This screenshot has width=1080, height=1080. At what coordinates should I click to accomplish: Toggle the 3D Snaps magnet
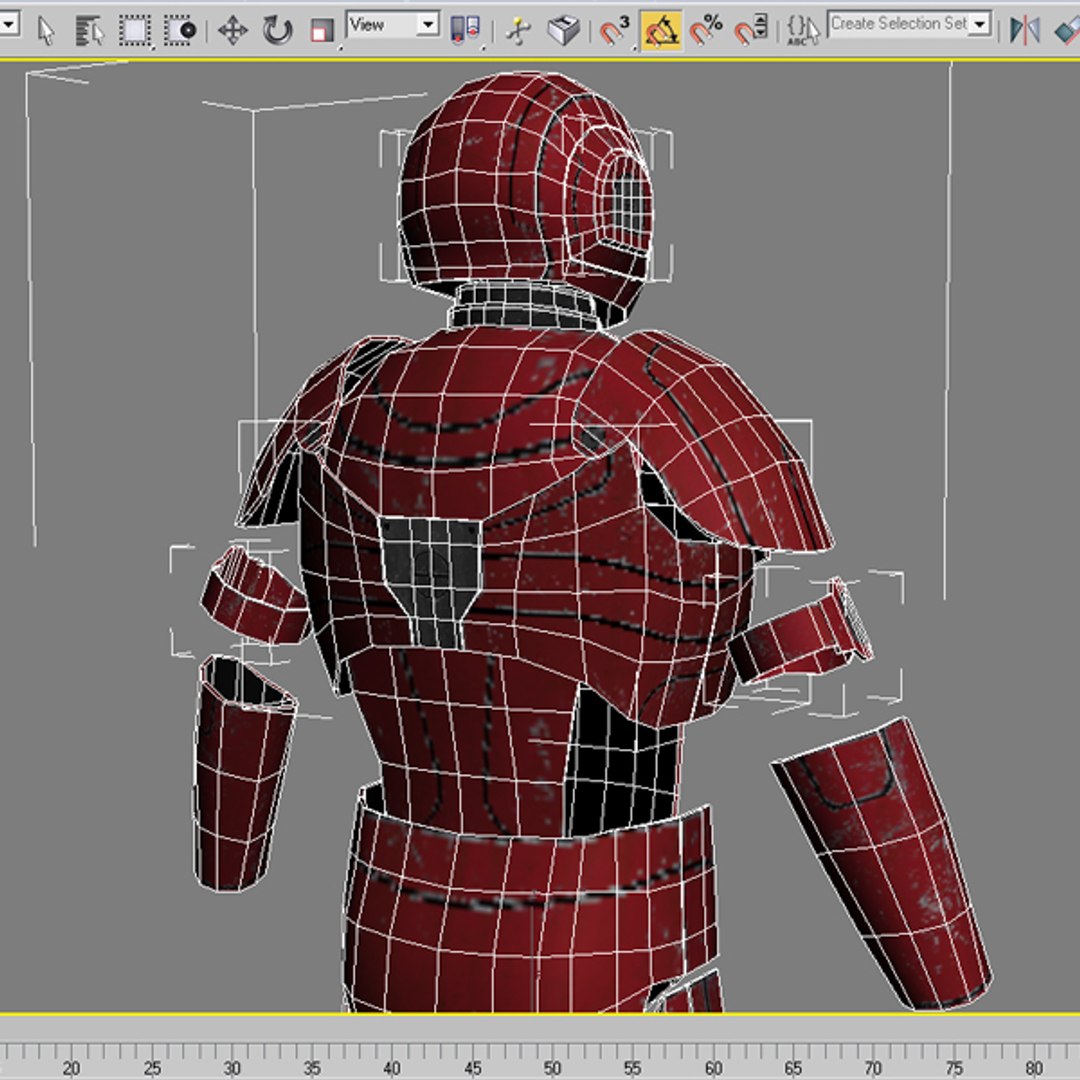(x=614, y=31)
